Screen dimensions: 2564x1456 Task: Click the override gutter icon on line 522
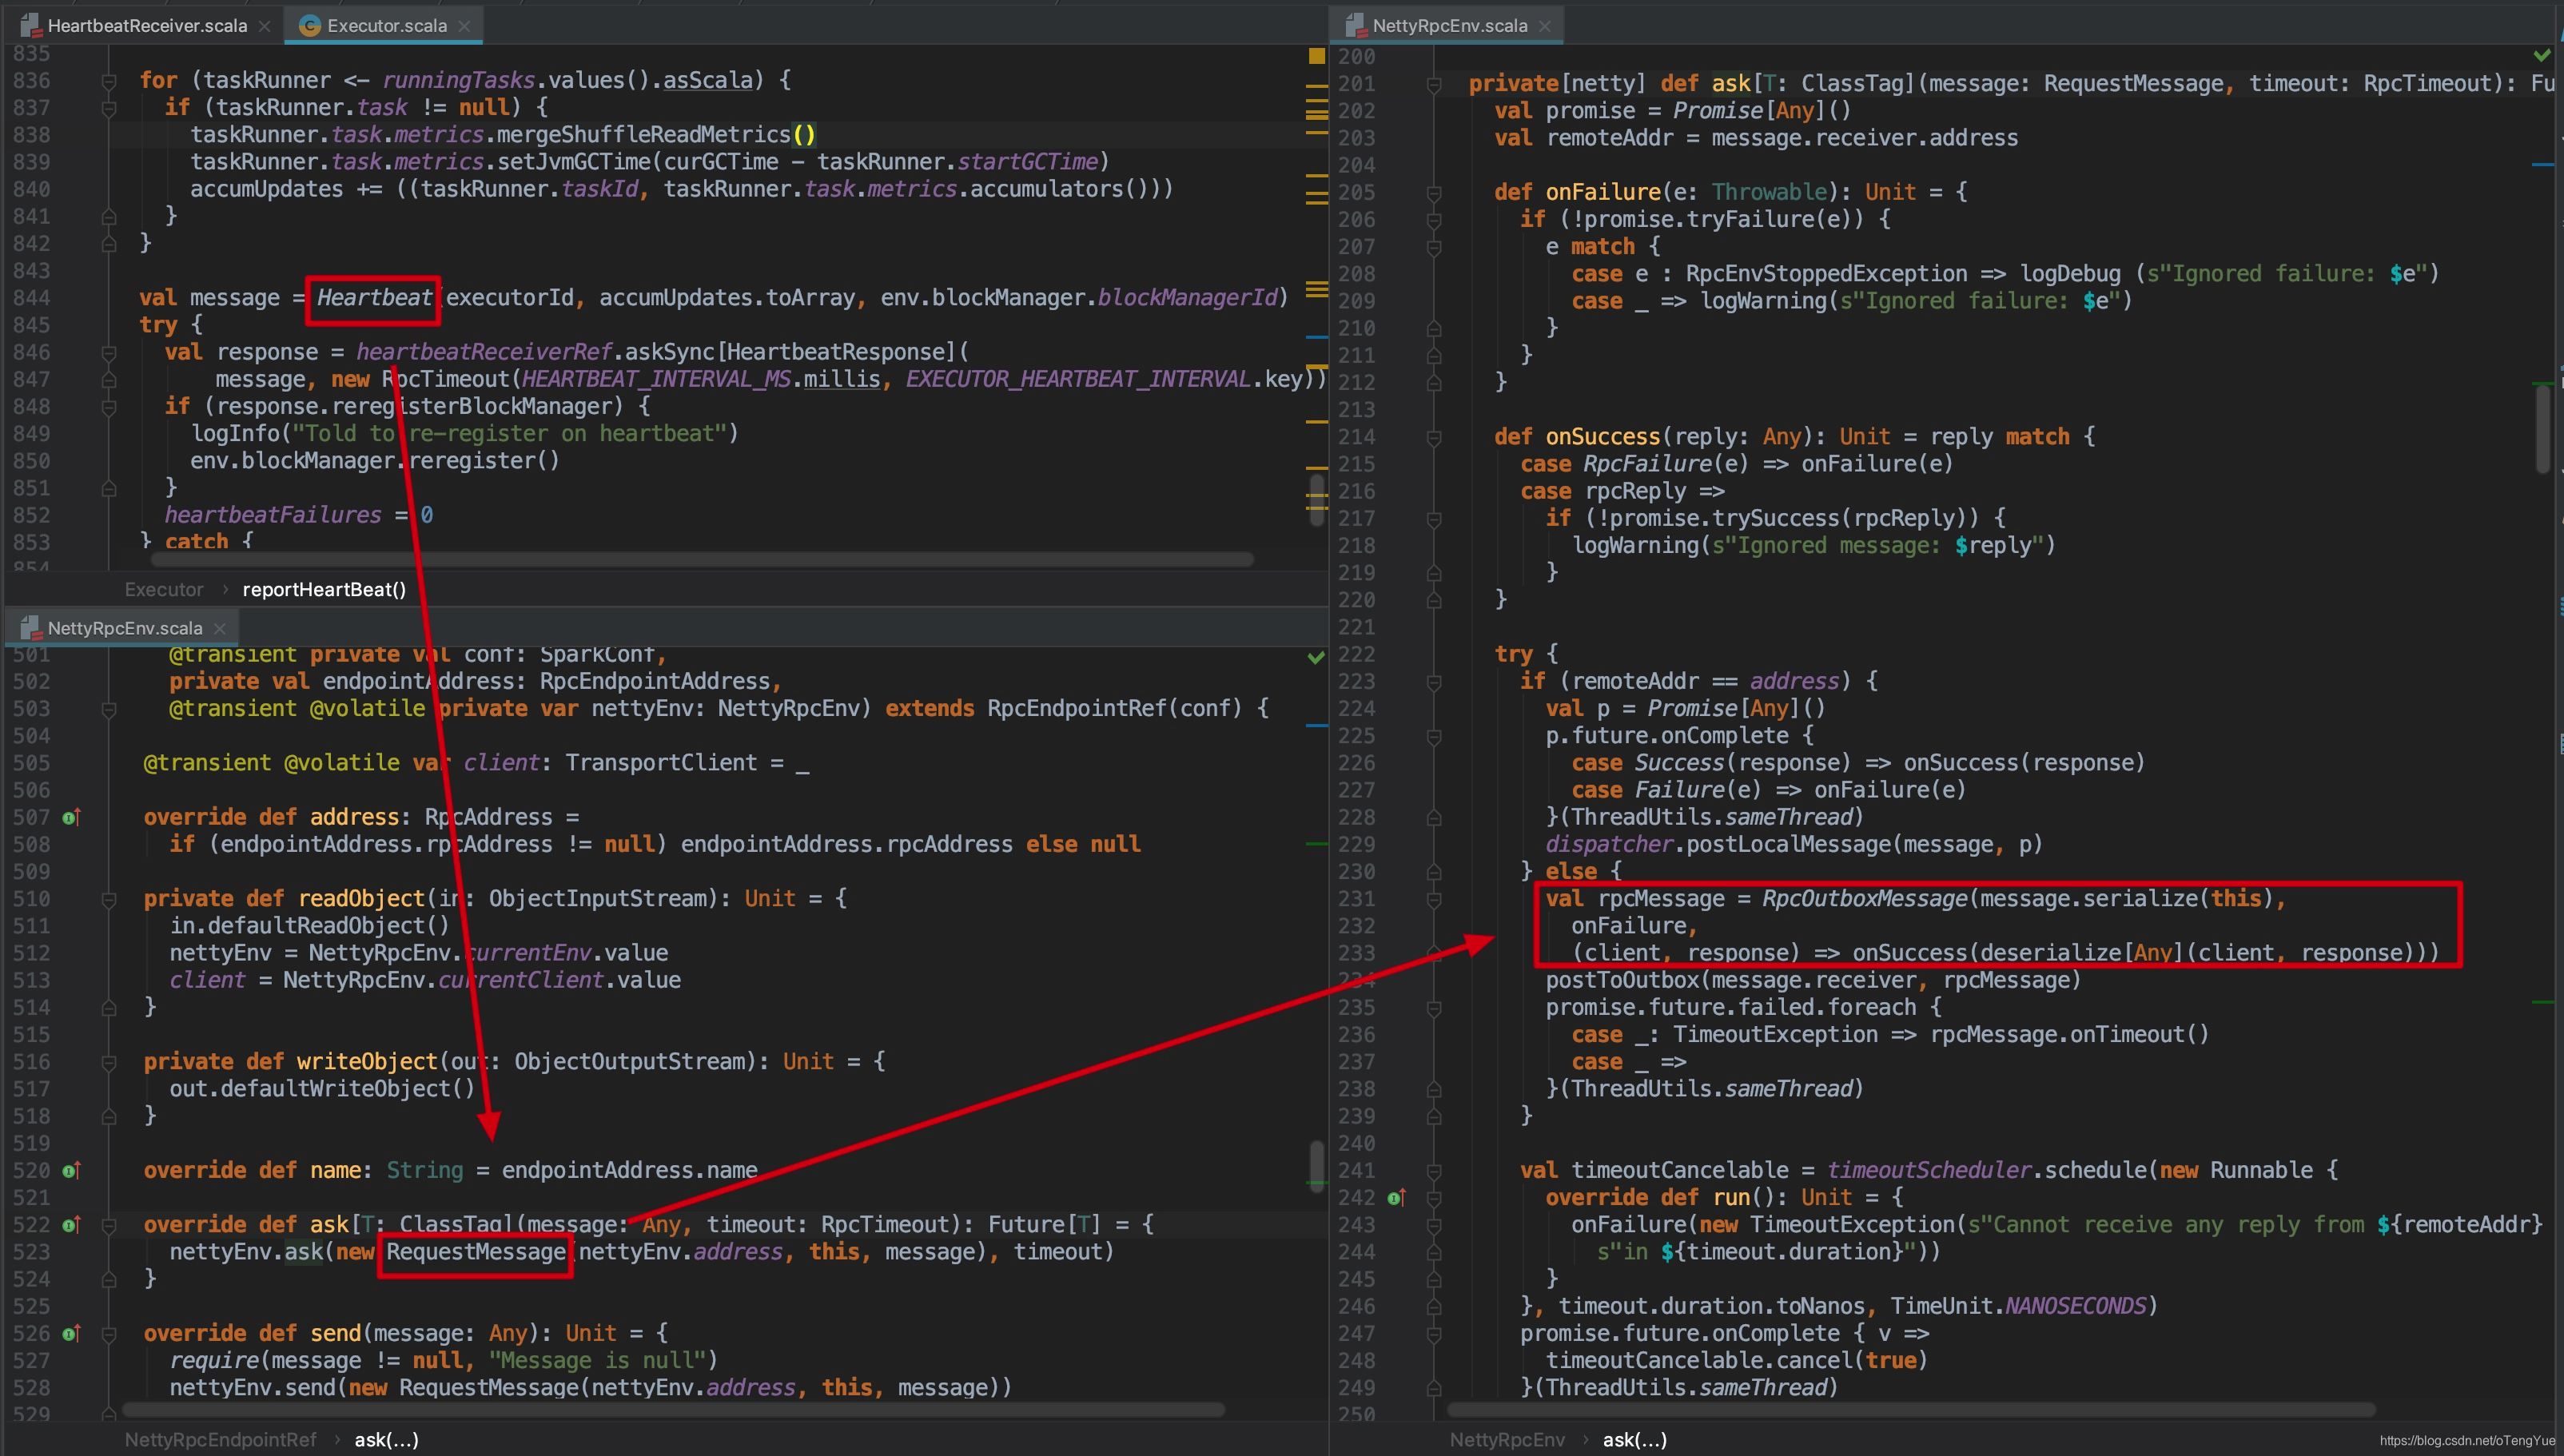coord(71,1224)
